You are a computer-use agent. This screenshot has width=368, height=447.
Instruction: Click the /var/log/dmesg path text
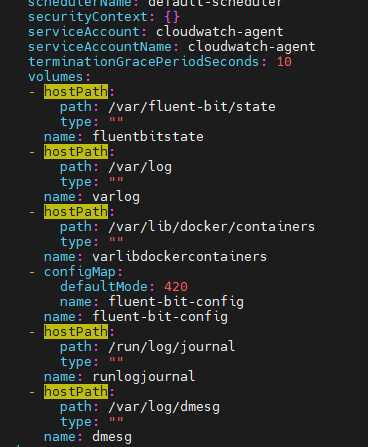click(x=164, y=407)
